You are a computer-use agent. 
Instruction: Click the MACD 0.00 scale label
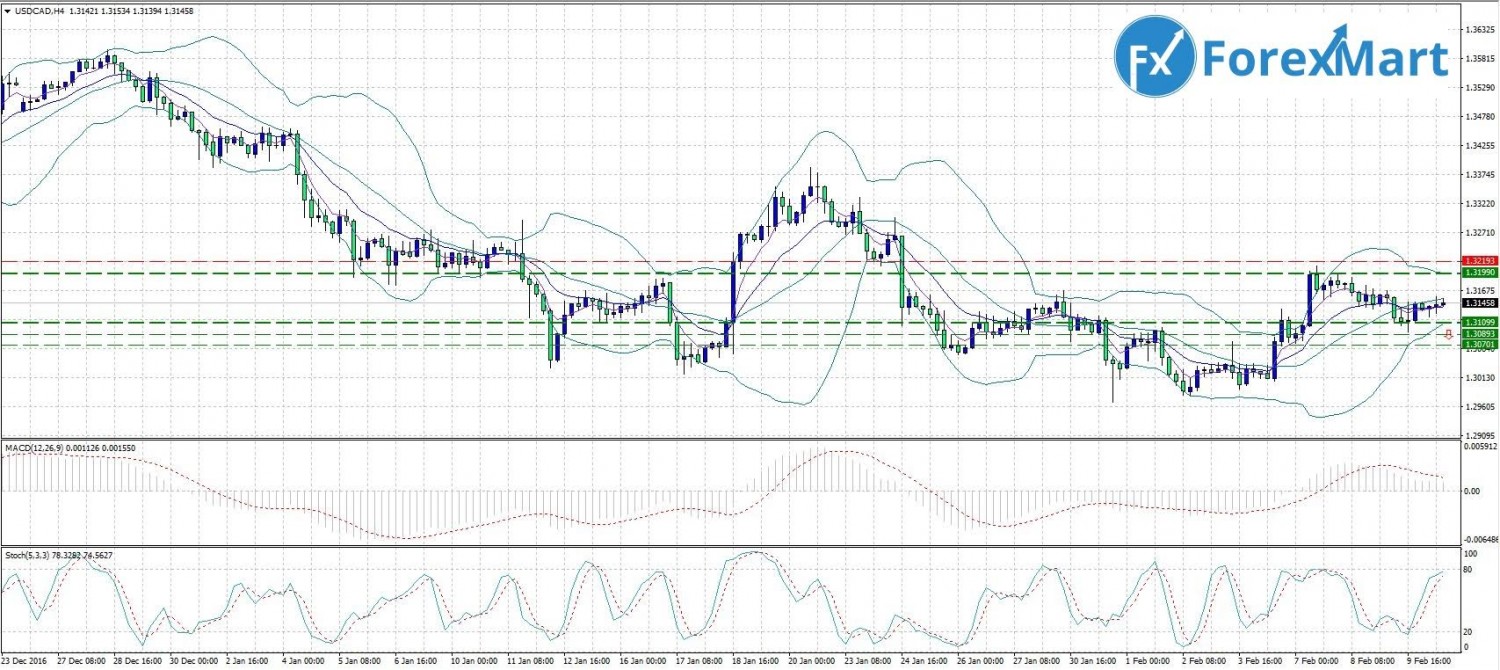click(1472, 491)
